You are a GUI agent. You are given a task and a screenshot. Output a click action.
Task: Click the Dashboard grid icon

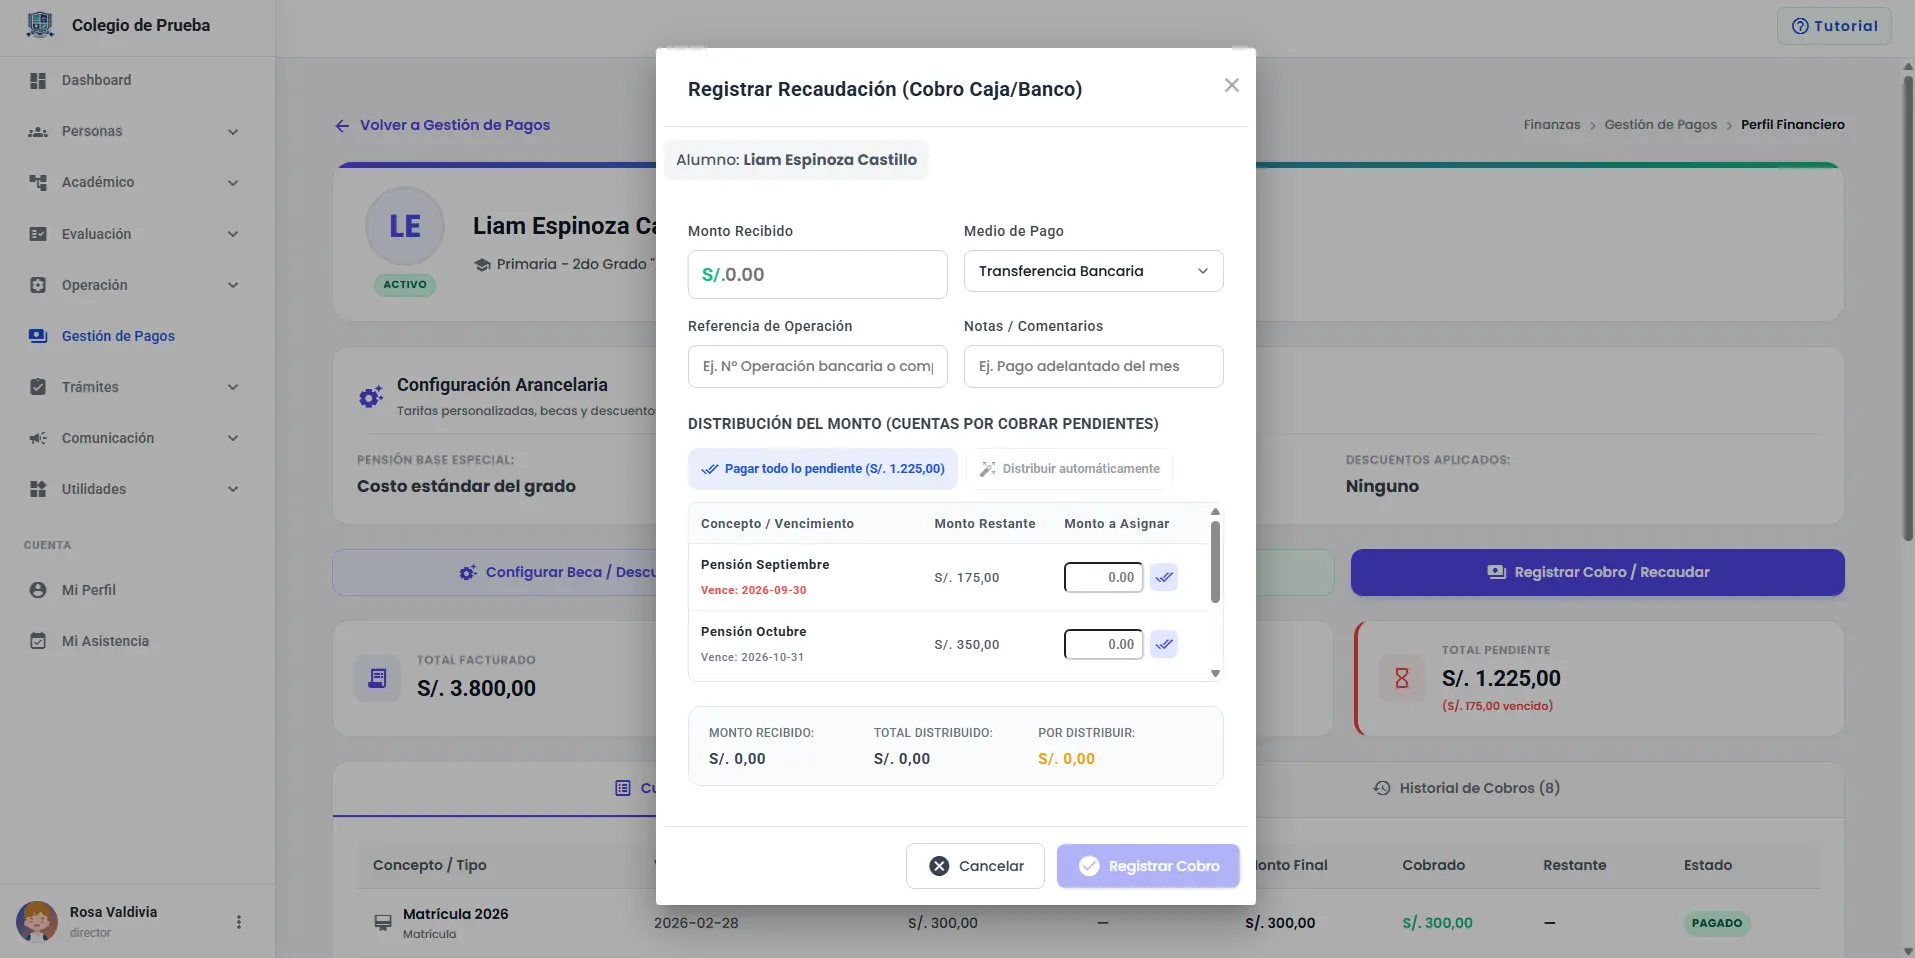click(38, 80)
